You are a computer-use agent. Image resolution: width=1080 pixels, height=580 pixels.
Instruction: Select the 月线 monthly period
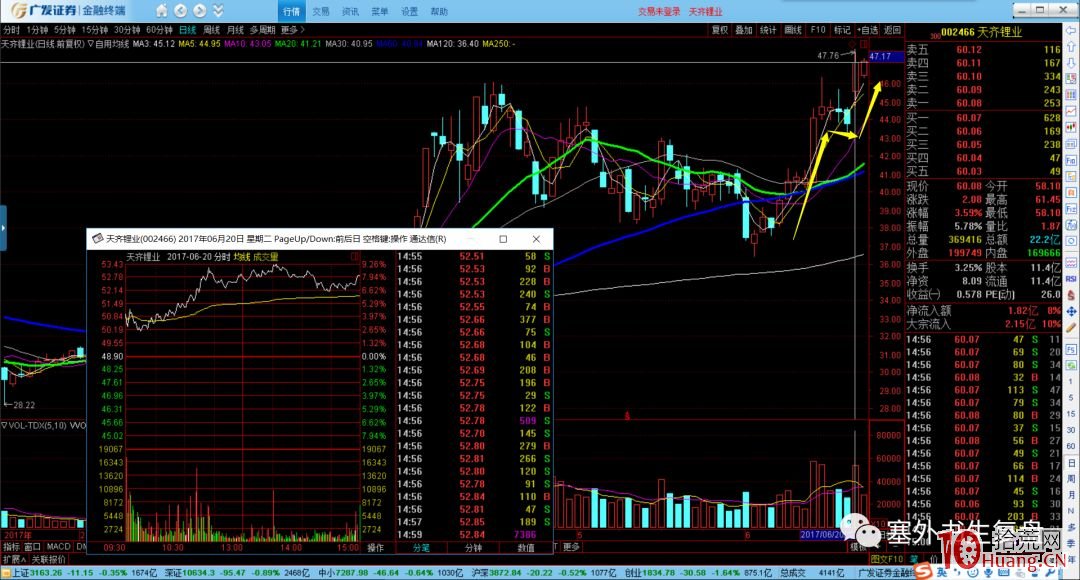tap(236, 30)
